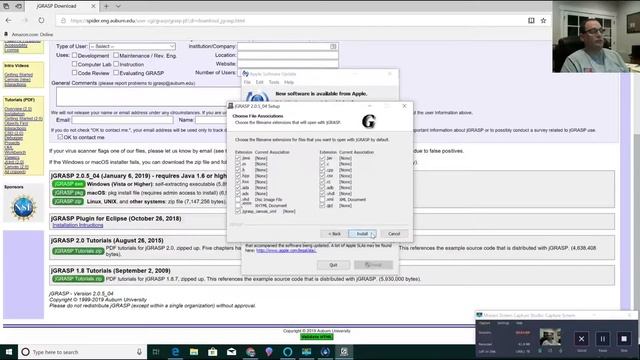Open the Windows Start menu
This screenshot has width=640, height=360.
point(9,352)
